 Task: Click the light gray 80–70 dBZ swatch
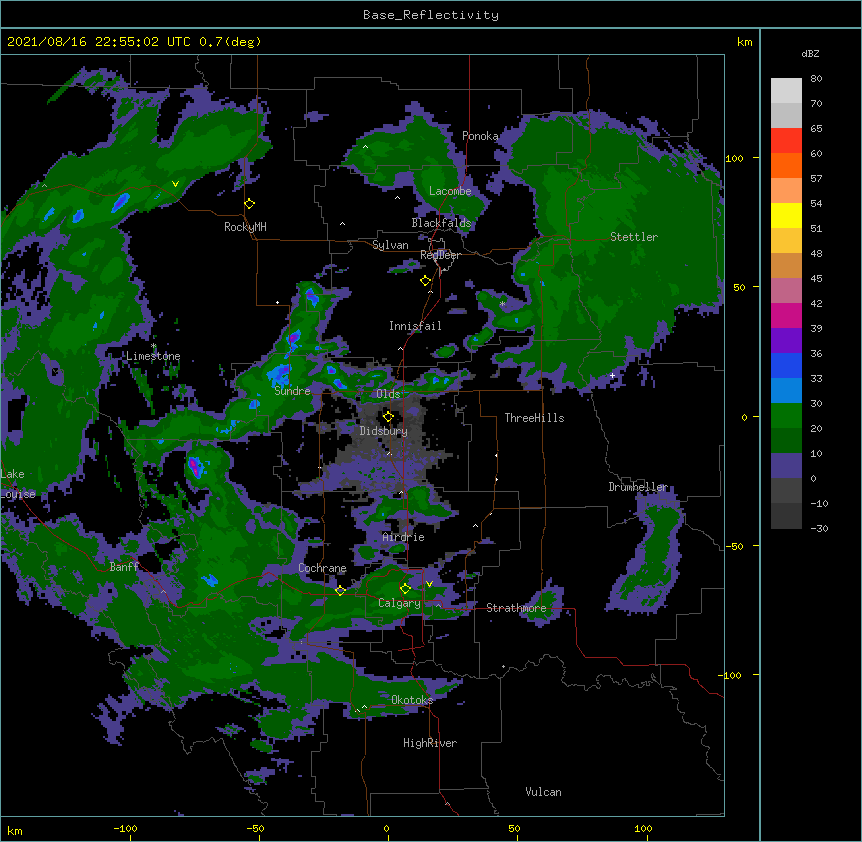(x=786, y=90)
